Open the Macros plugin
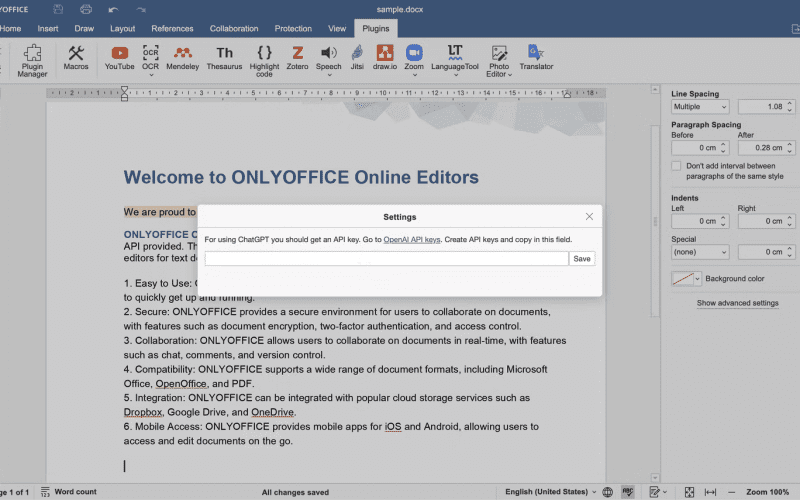 tap(76, 57)
